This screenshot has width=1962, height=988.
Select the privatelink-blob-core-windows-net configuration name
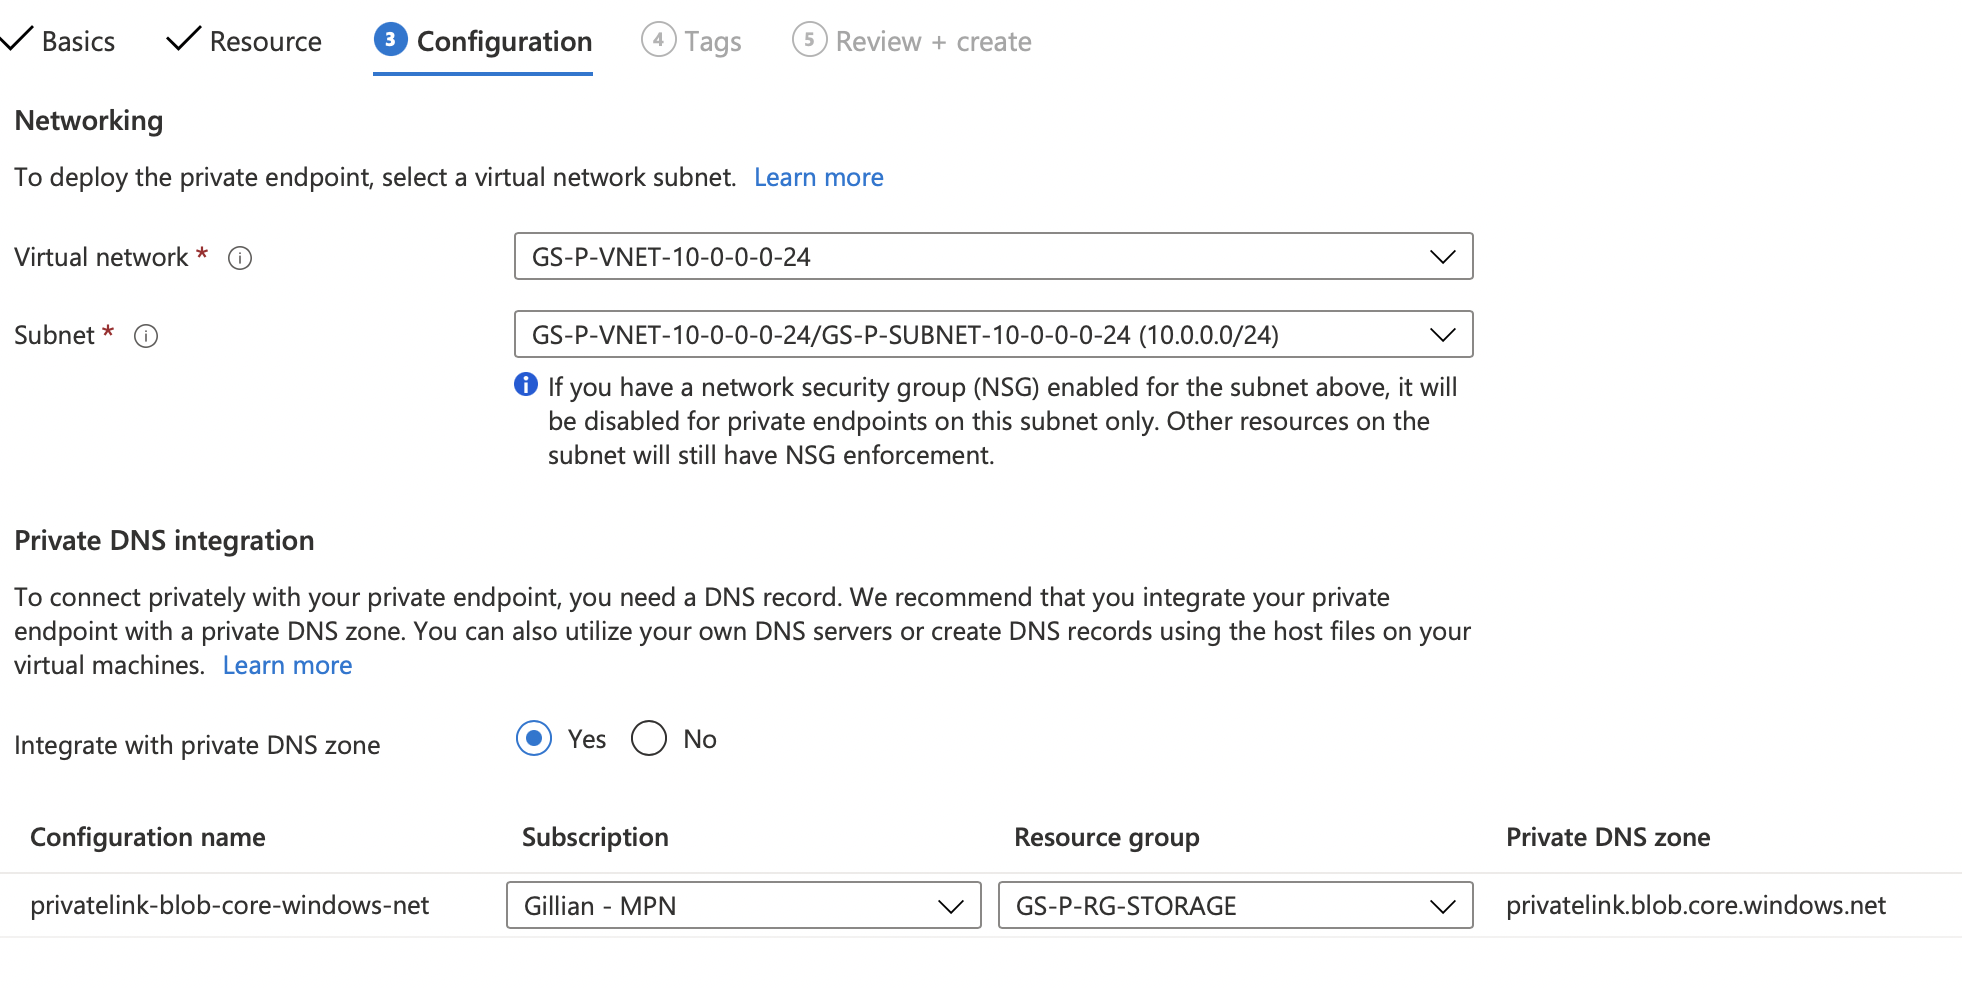(x=230, y=905)
